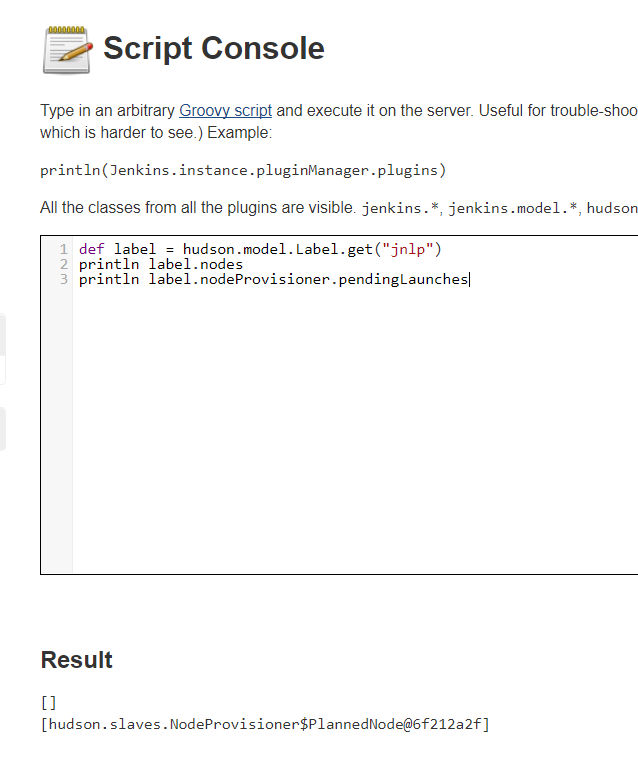The image size is (638, 779).
Task: Click the '[]' result output line
Action: pos(49,702)
